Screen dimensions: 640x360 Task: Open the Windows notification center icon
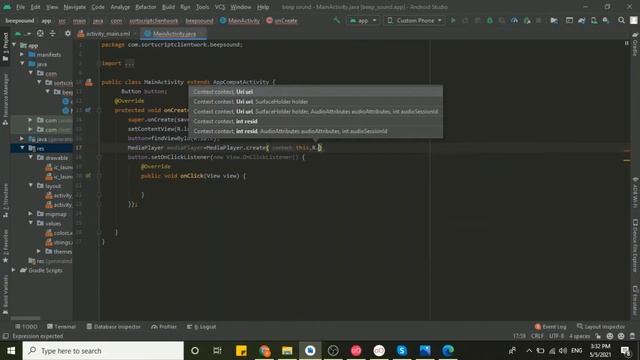pos(626,351)
